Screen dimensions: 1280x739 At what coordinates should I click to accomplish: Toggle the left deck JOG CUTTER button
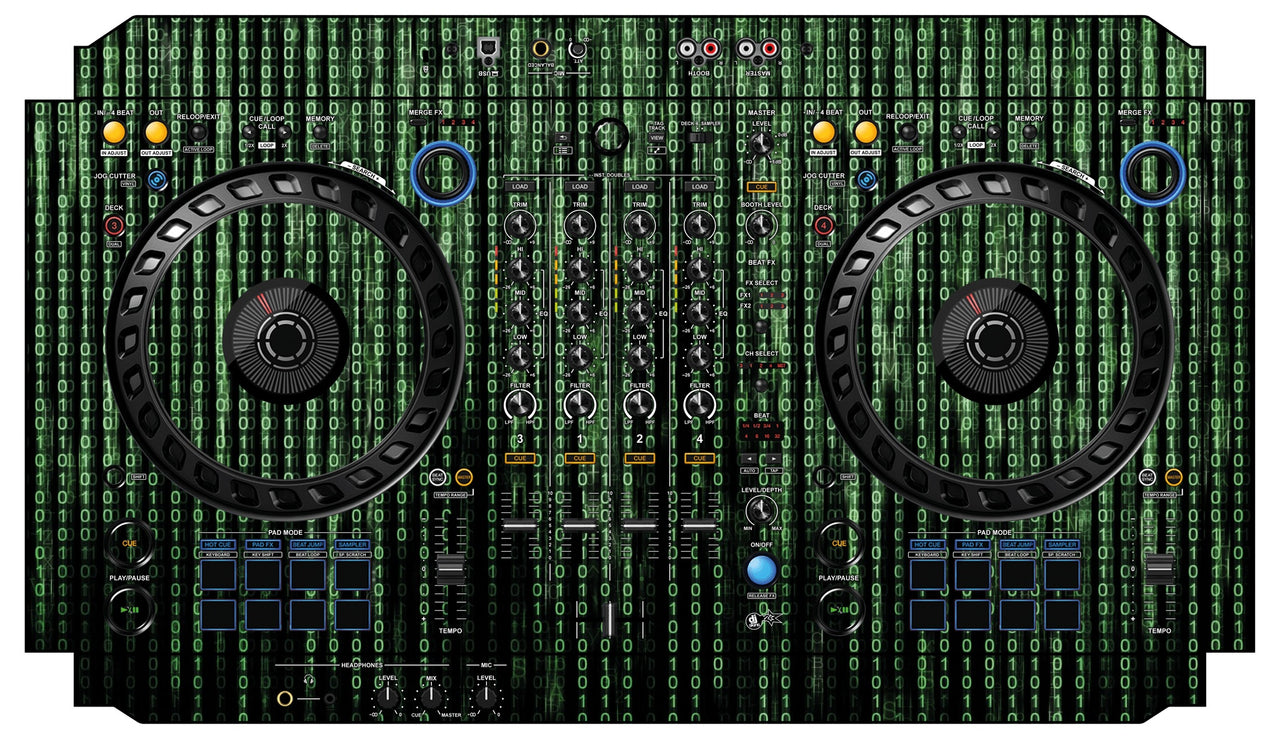pyautogui.click(x=157, y=179)
